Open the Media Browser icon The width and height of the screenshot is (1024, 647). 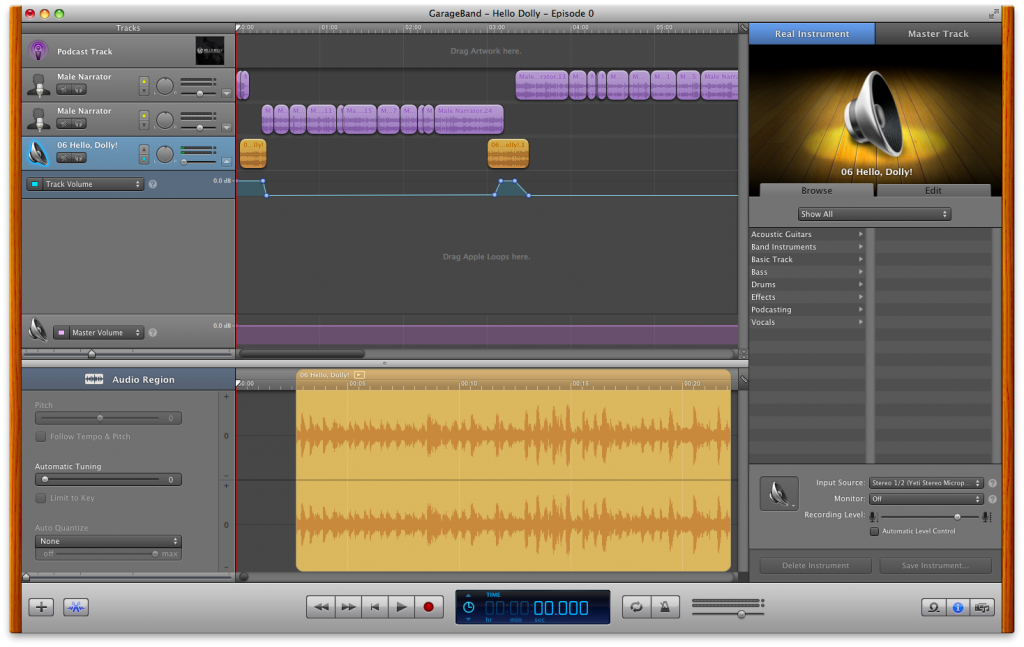(982, 608)
